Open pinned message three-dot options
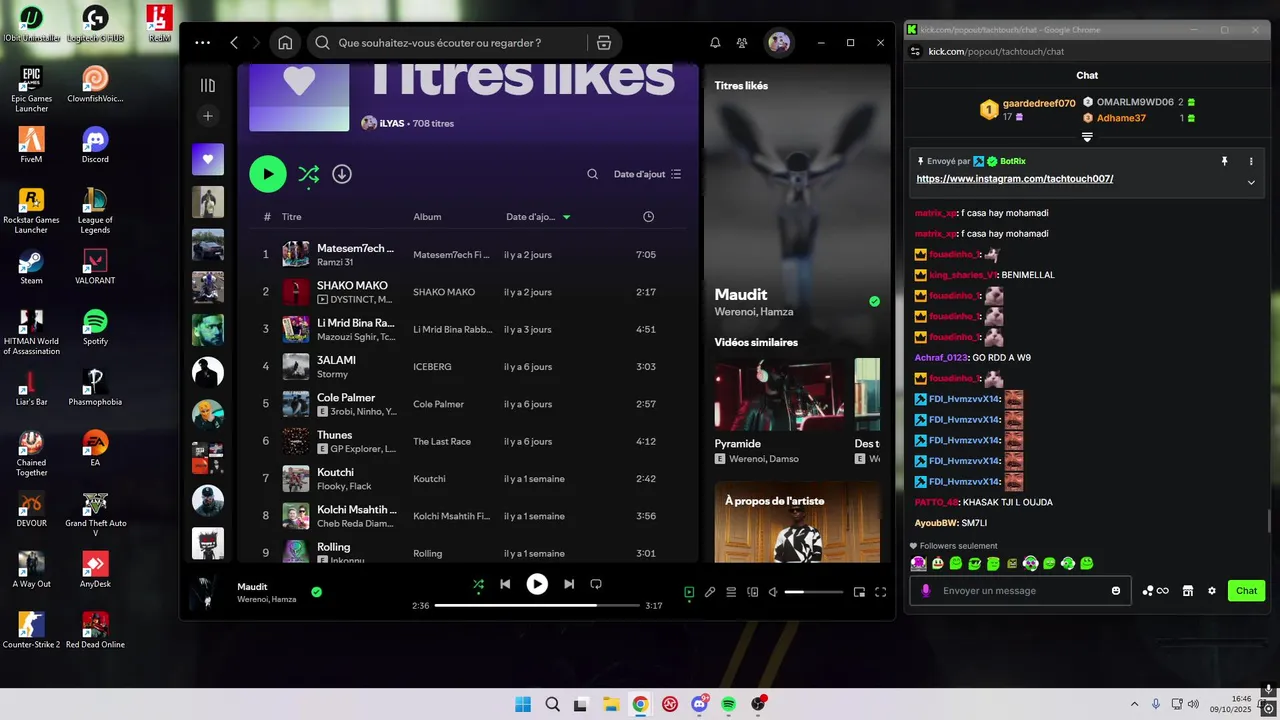1280x720 pixels. [x=1251, y=161]
